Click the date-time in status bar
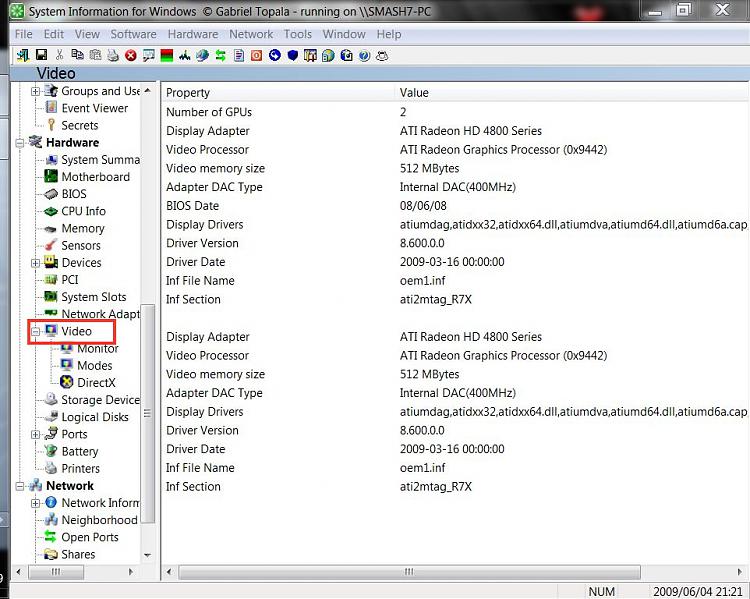Image resolution: width=750 pixels, height=599 pixels. point(698,592)
